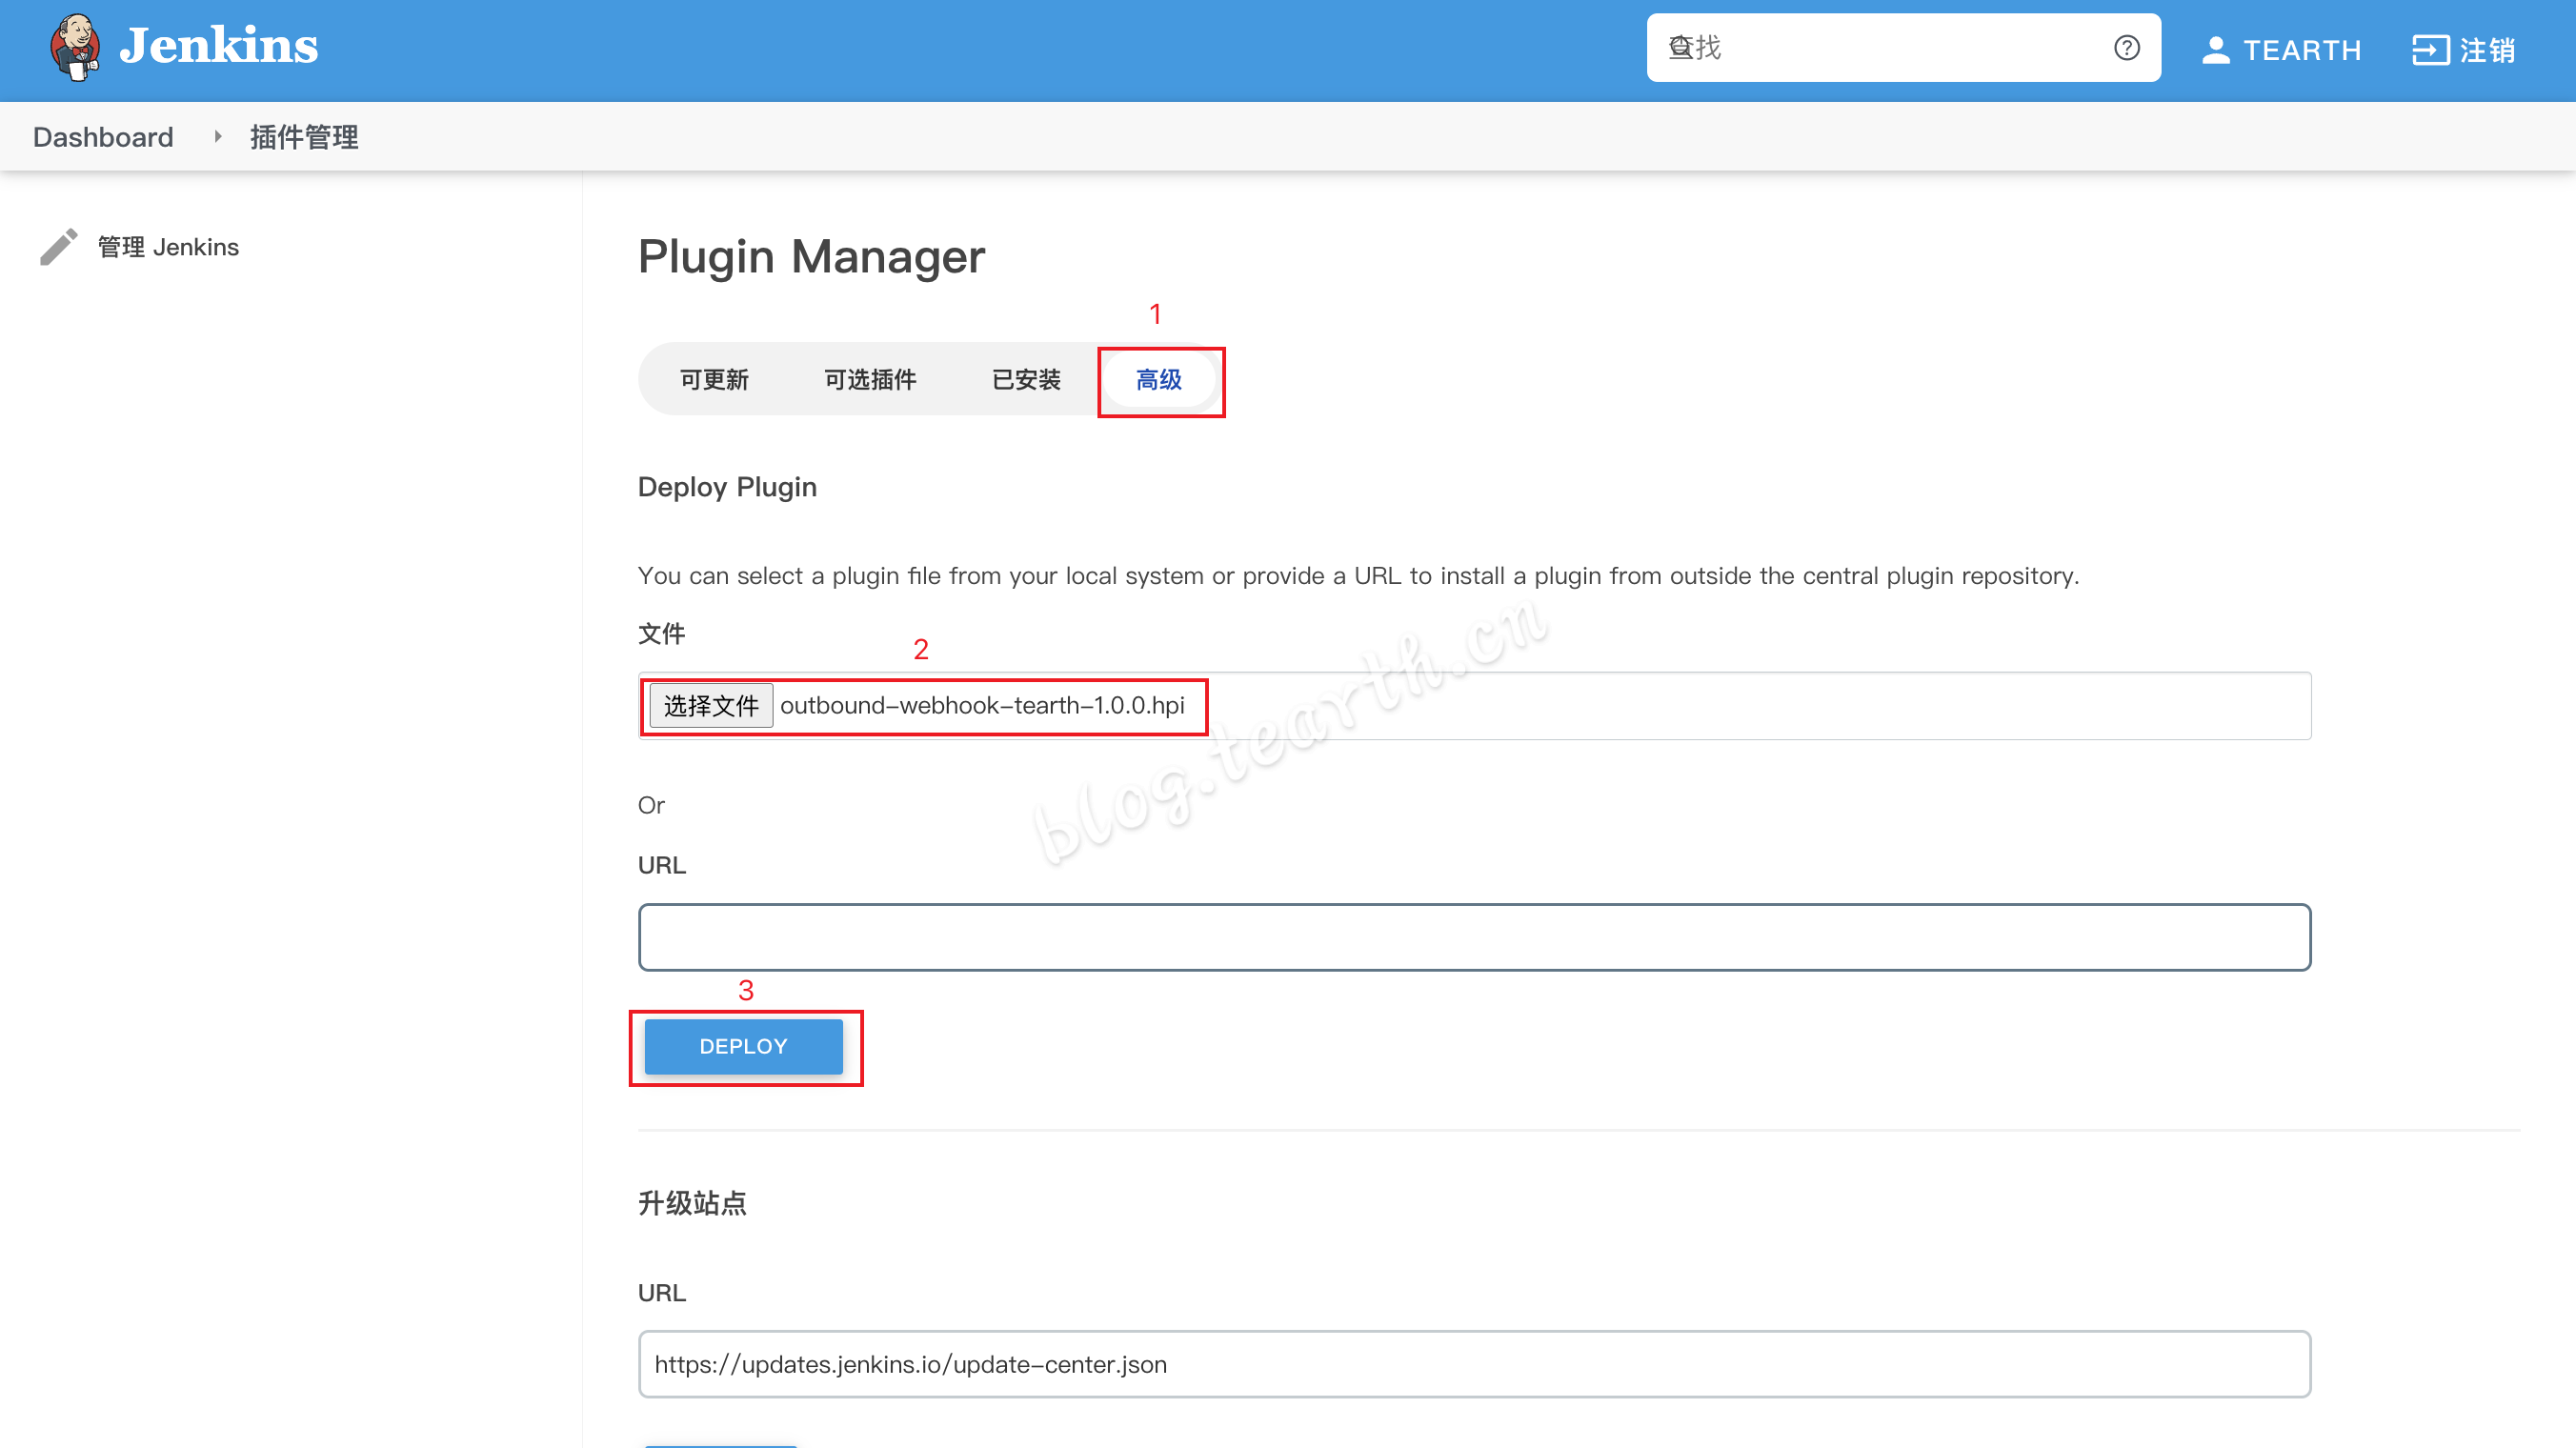Open 管理 Jenkins sidebar link

pos(168,247)
